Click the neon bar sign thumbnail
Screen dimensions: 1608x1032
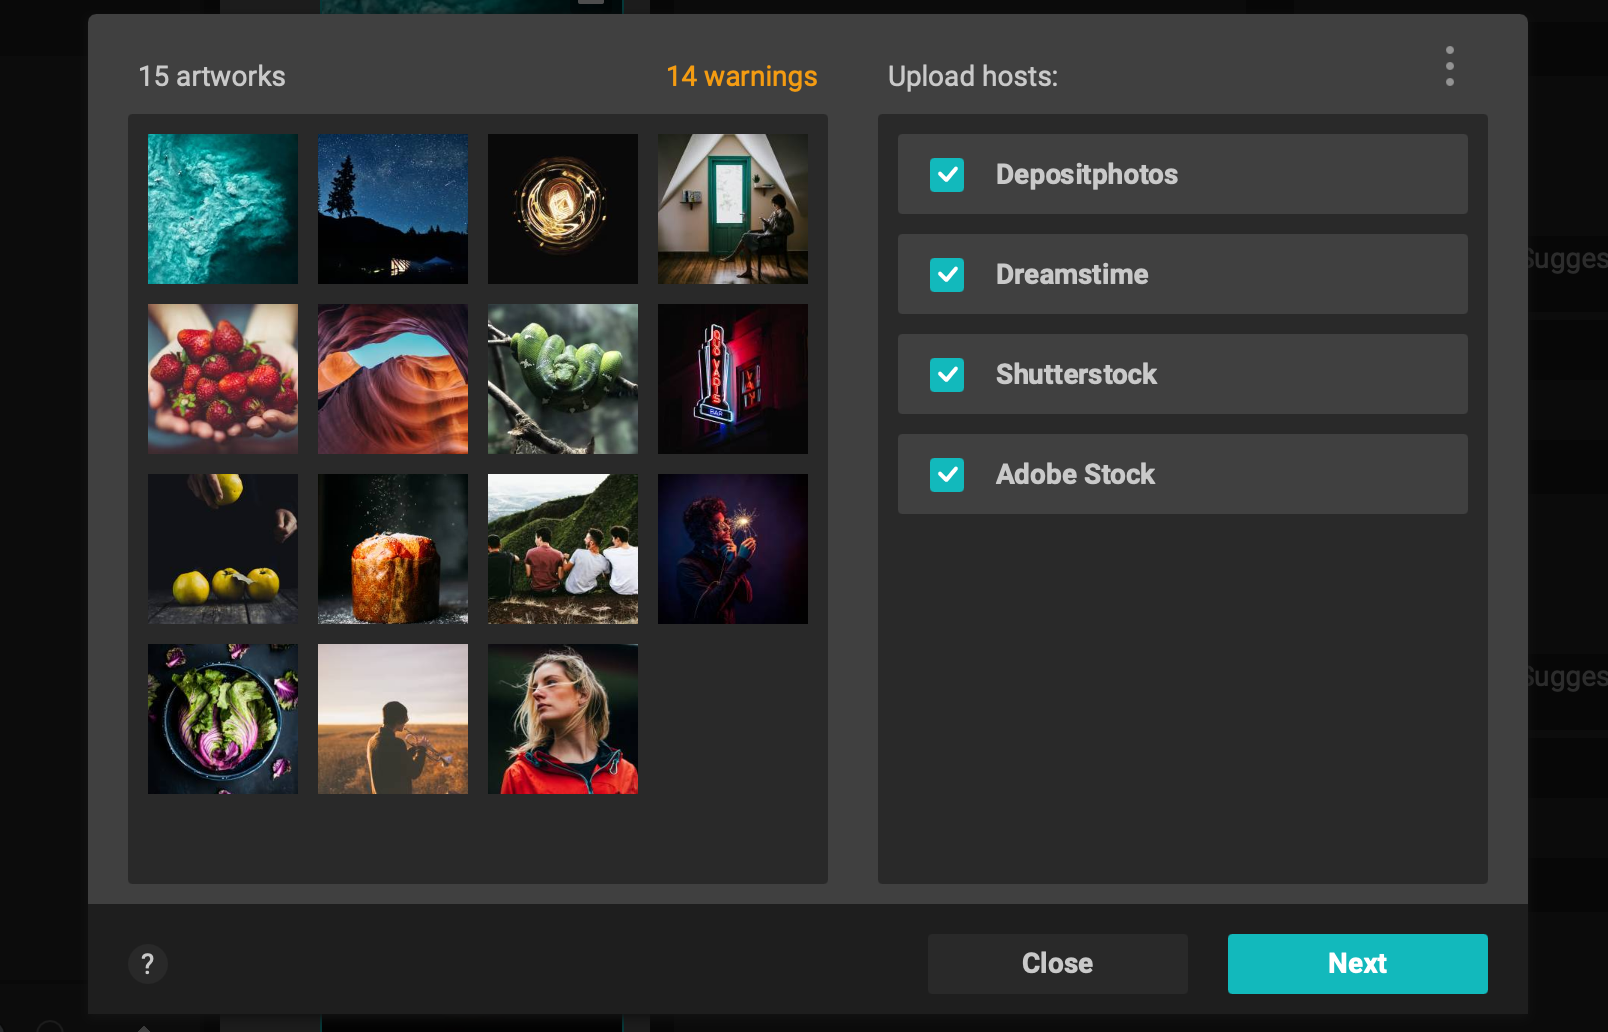pyautogui.click(x=732, y=378)
